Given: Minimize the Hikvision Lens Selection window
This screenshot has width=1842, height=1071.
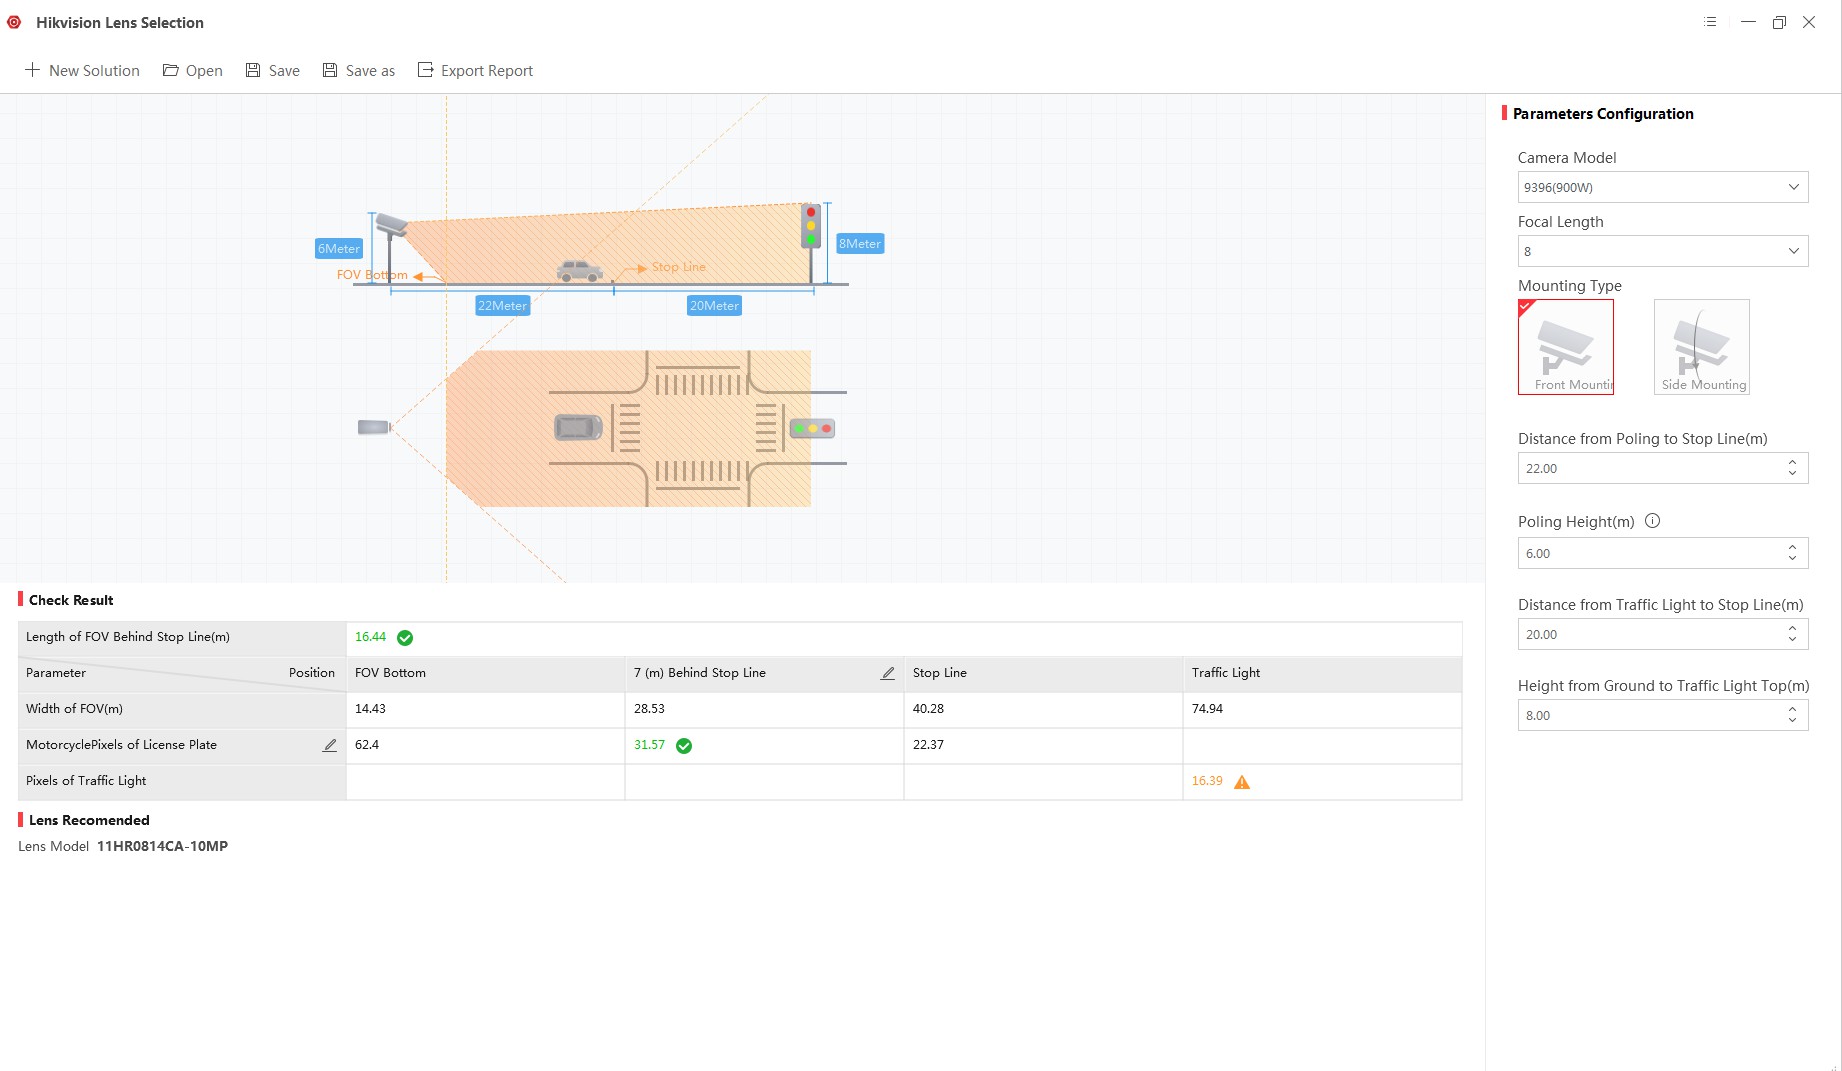Looking at the screenshot, I should coord(1748,22).
